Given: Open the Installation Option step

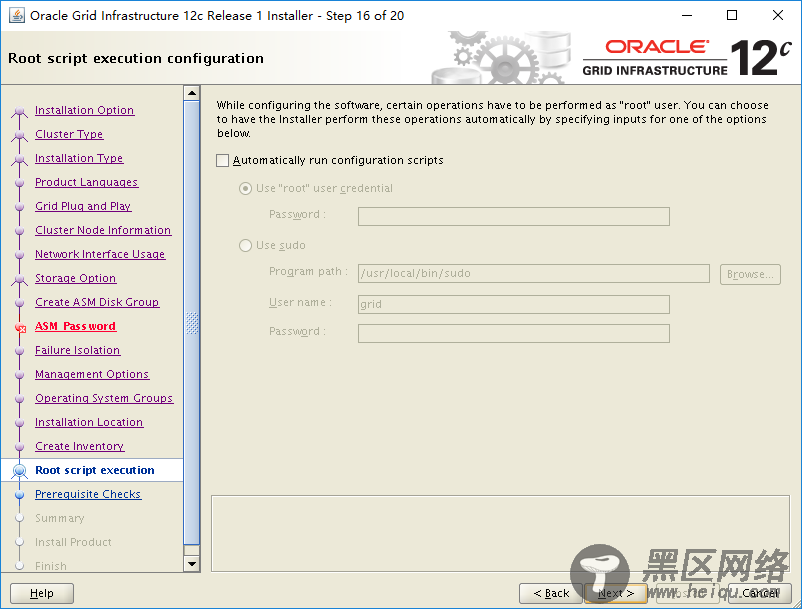Looking at the screenshot, I should pos(84,110).
